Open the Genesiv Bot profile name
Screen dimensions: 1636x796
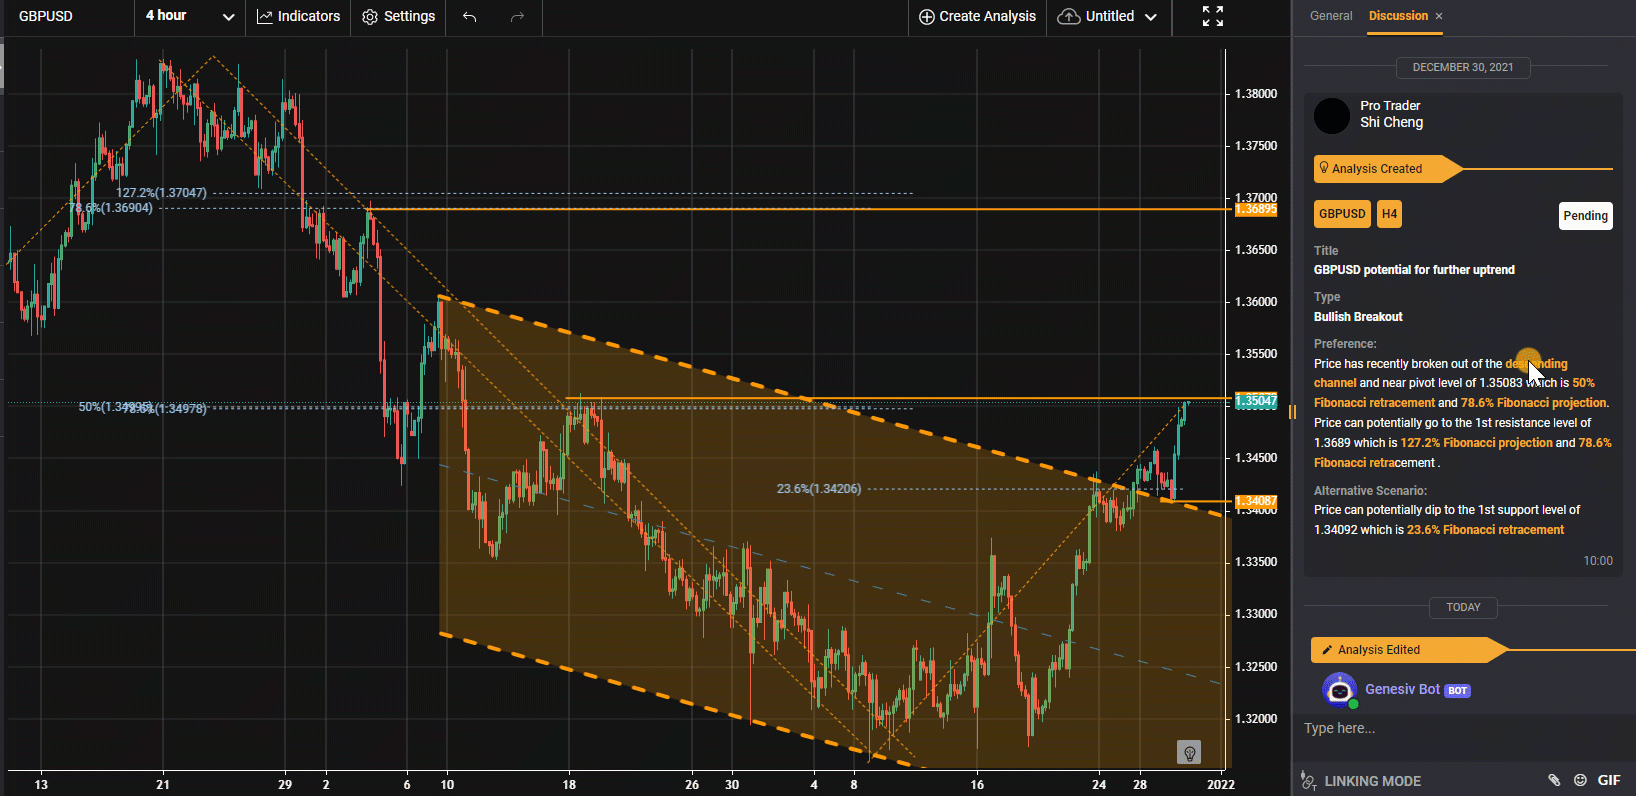[1402, 689]
